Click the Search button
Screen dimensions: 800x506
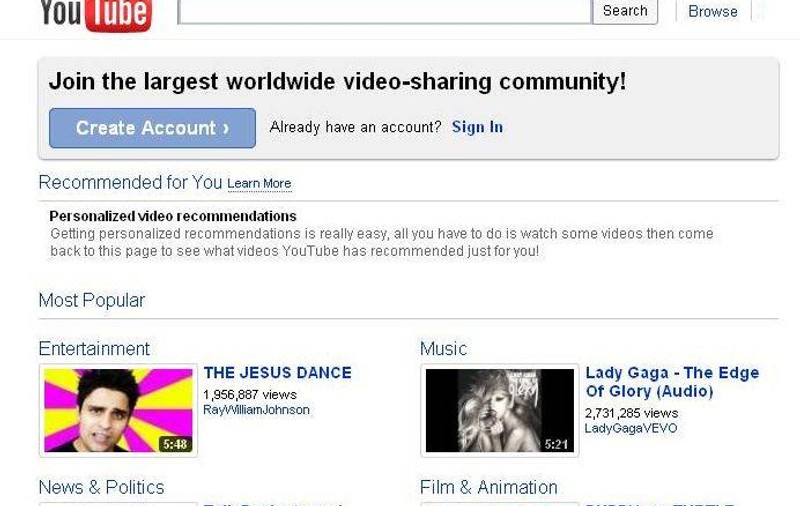[625, 11]
